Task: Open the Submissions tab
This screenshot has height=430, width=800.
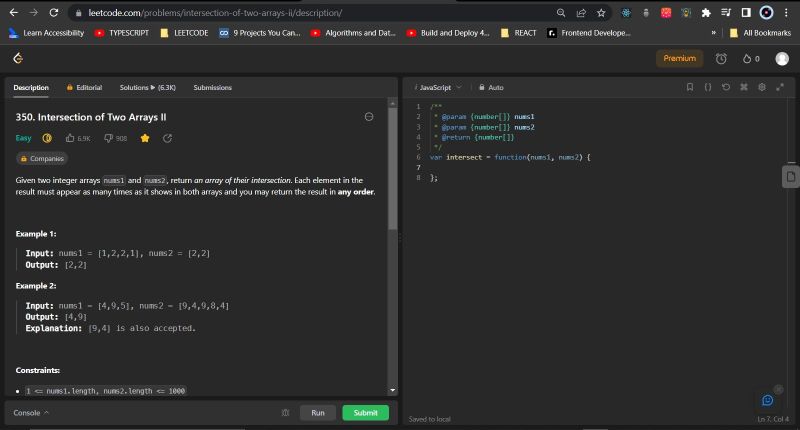Action: [212, 88]
